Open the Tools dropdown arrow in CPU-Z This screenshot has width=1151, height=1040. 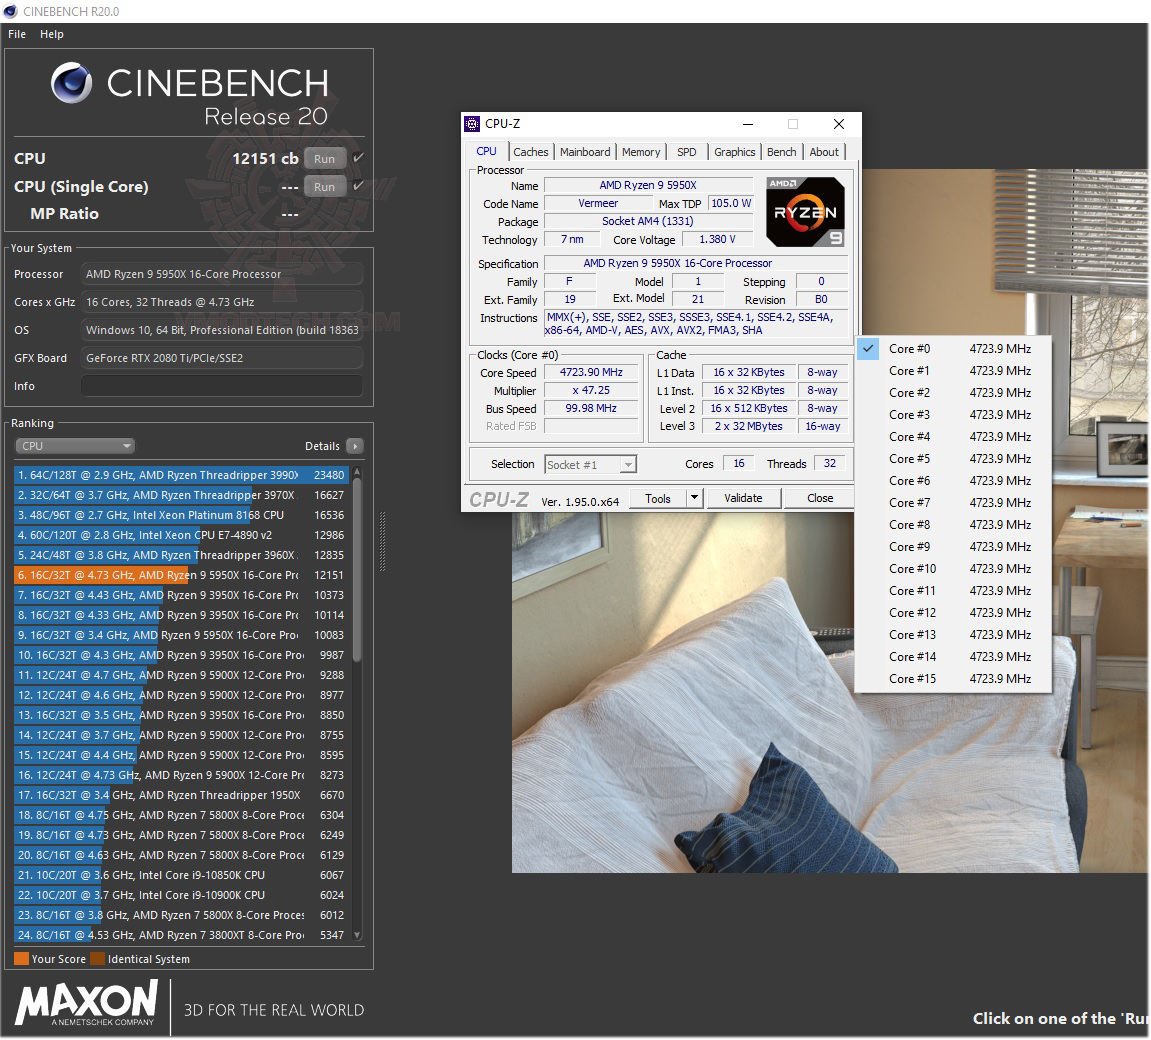tap(694, 498)
